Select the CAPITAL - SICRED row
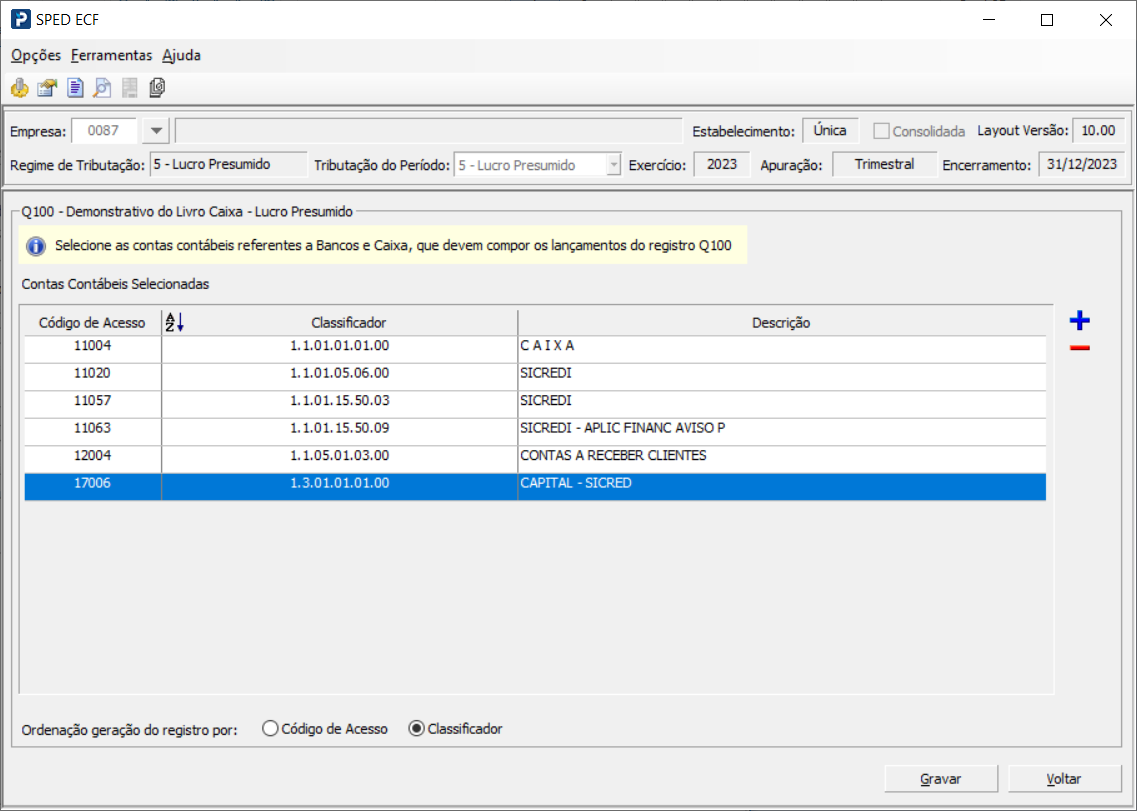This screenshot has height=811, width=1137. click(535, 487)
